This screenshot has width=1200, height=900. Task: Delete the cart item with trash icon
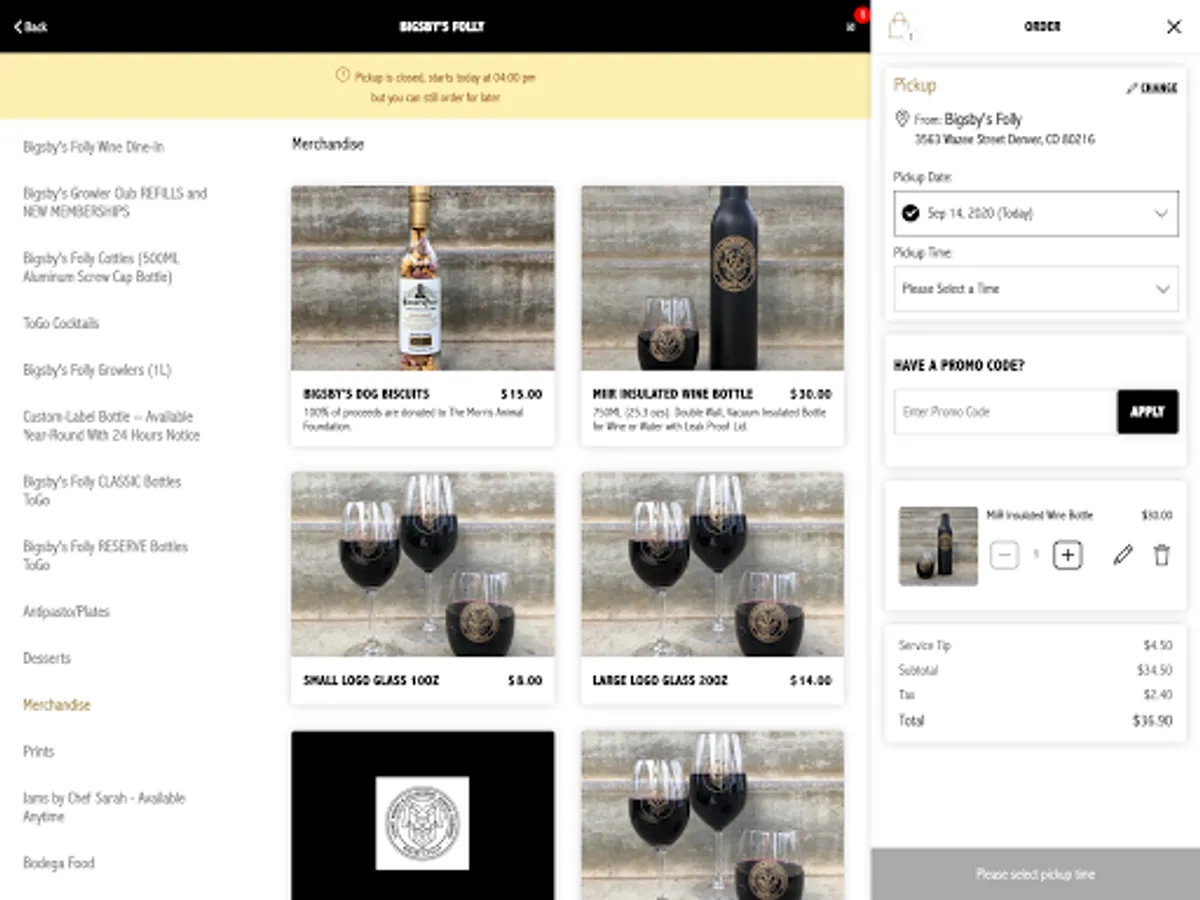(1161, 555)
